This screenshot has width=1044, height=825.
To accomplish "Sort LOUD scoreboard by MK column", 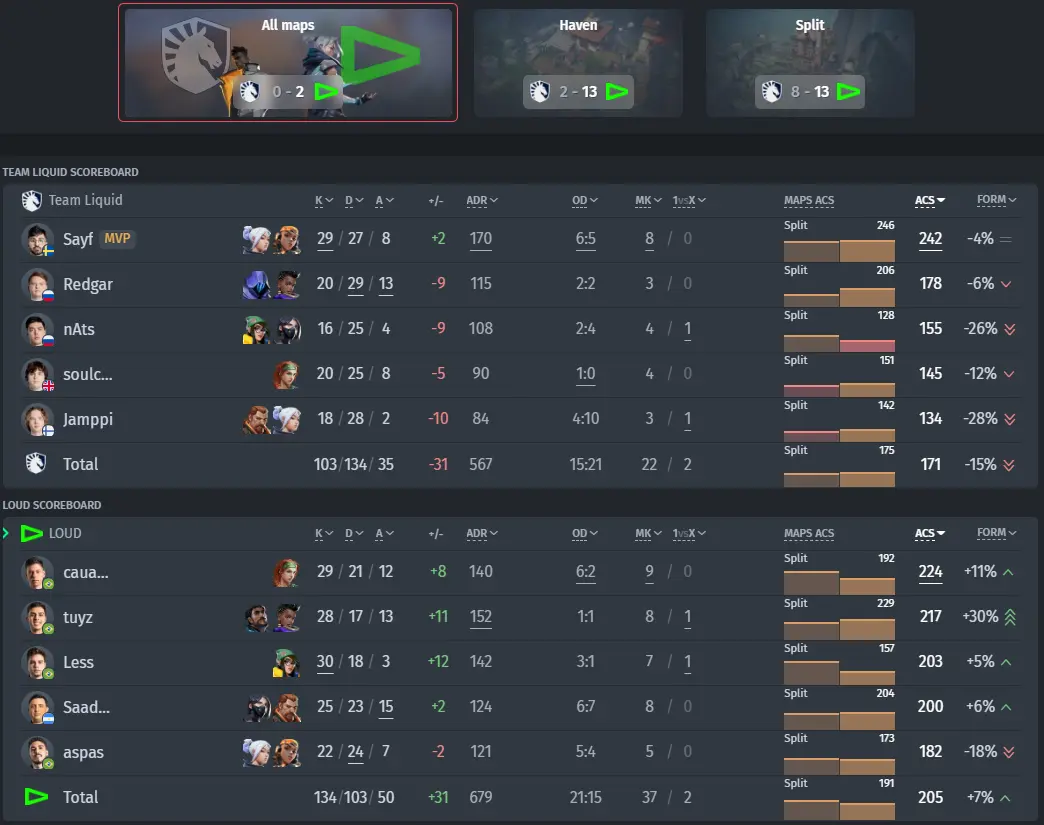I will tap(648, 533).
